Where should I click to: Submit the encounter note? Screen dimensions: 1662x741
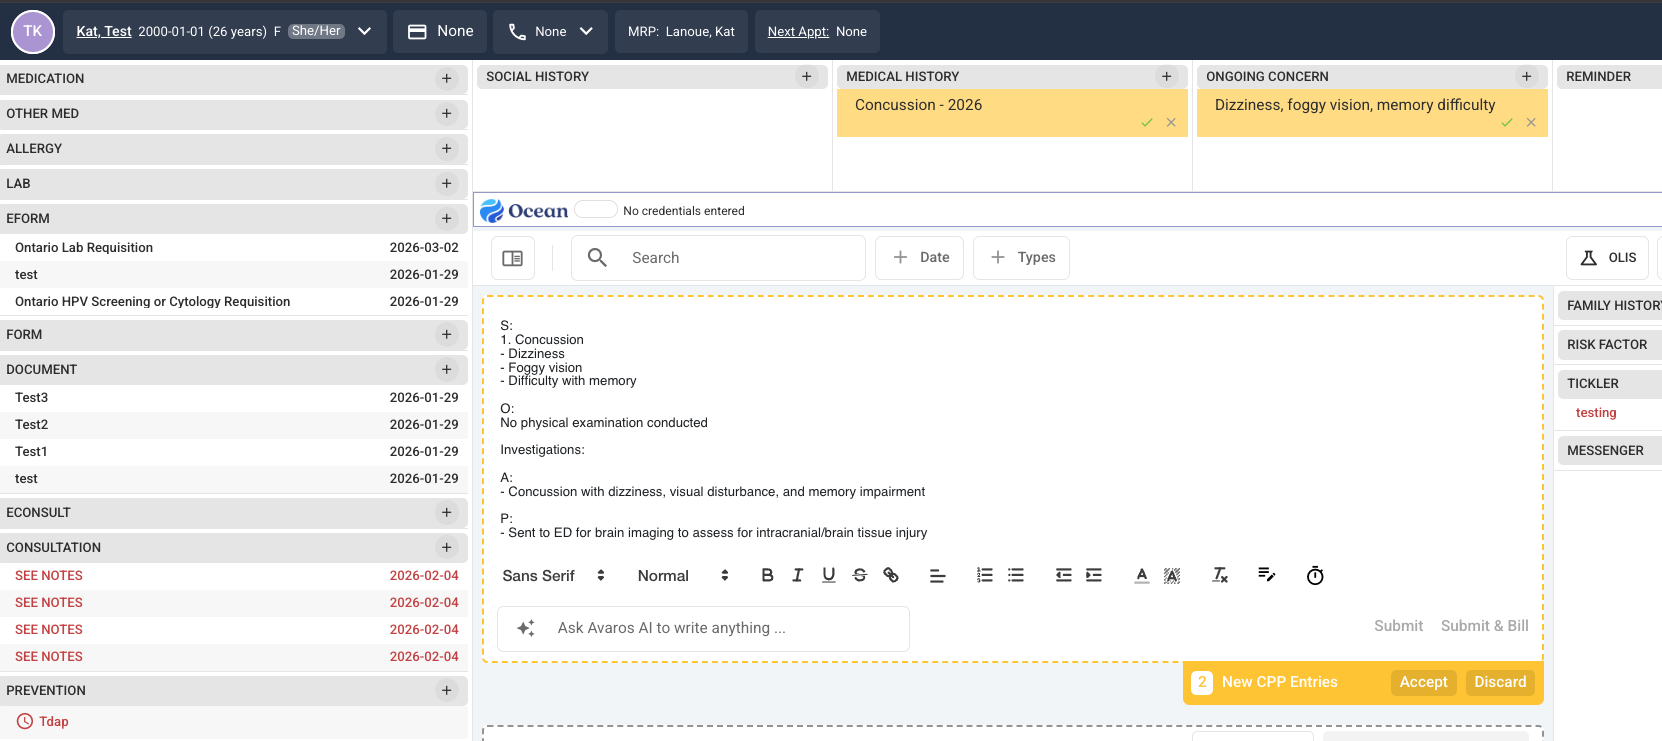click(x=1398, y=626)
